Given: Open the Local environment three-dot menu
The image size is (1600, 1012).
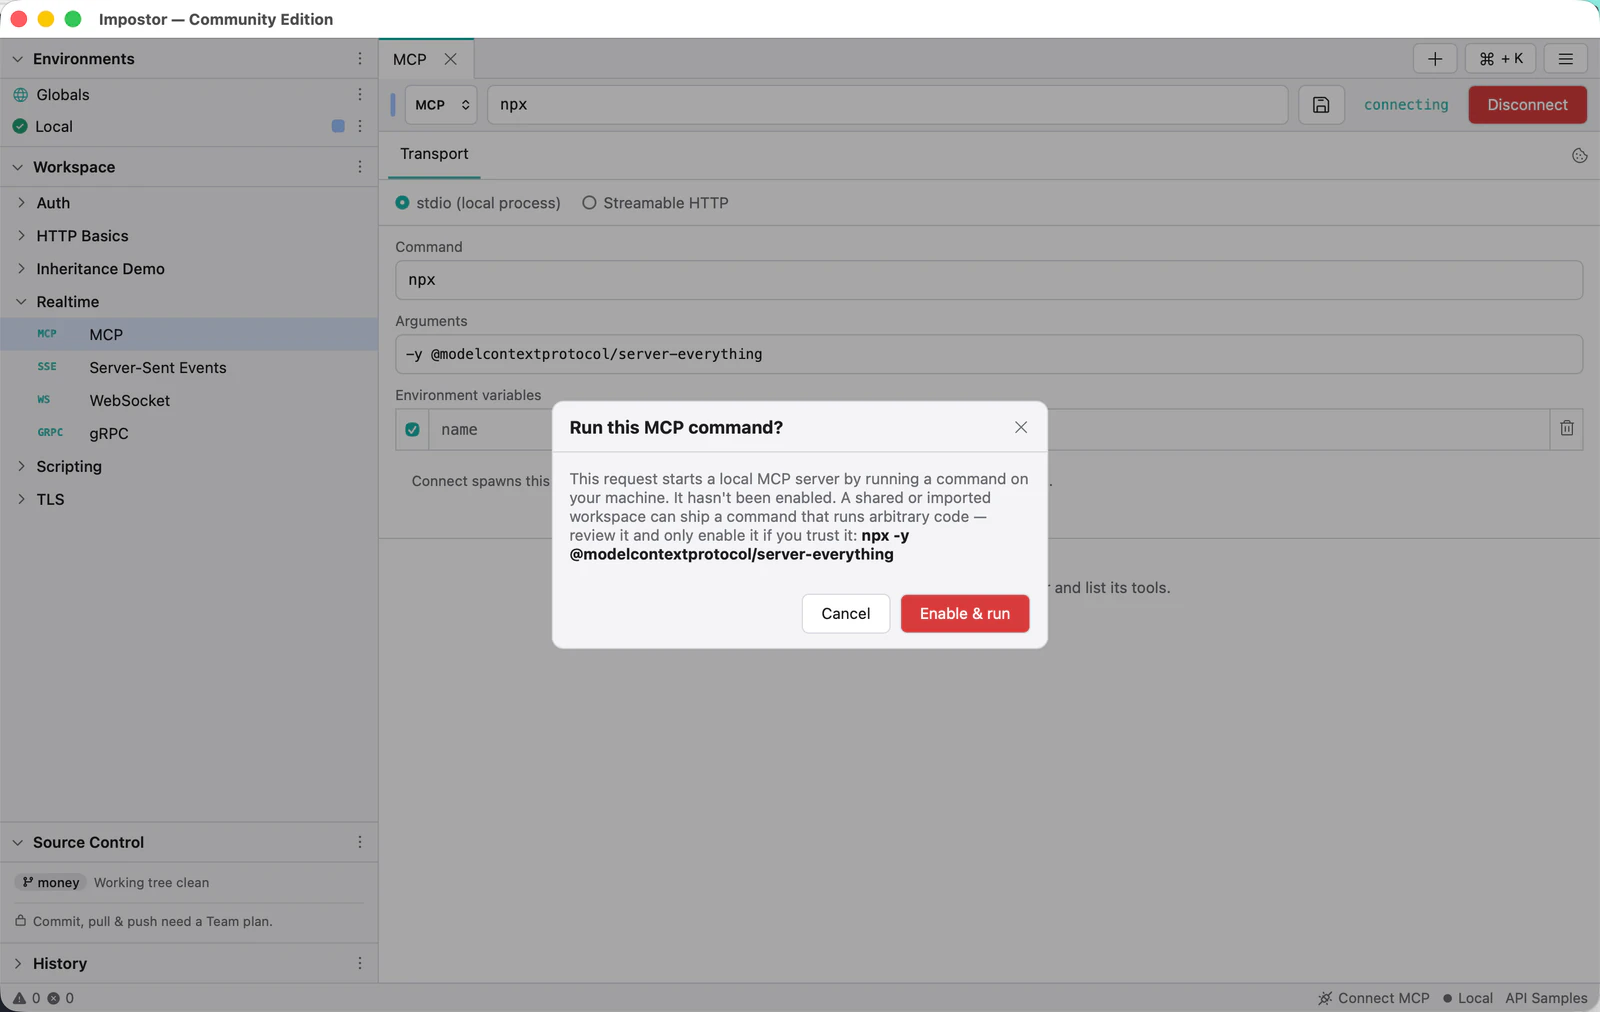Looking at the screenshot, I should pyautogui.click(x=360, y=126).
